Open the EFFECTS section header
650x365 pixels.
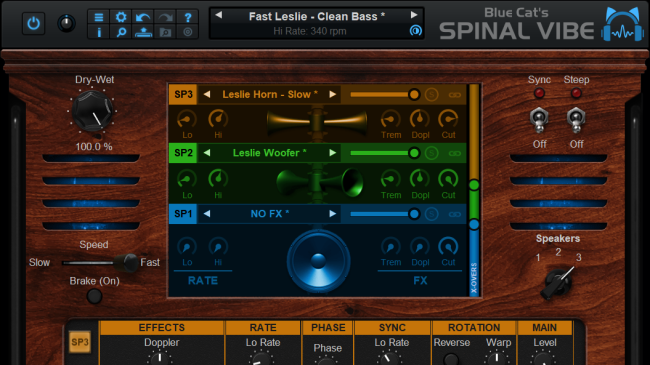[162, 328]
